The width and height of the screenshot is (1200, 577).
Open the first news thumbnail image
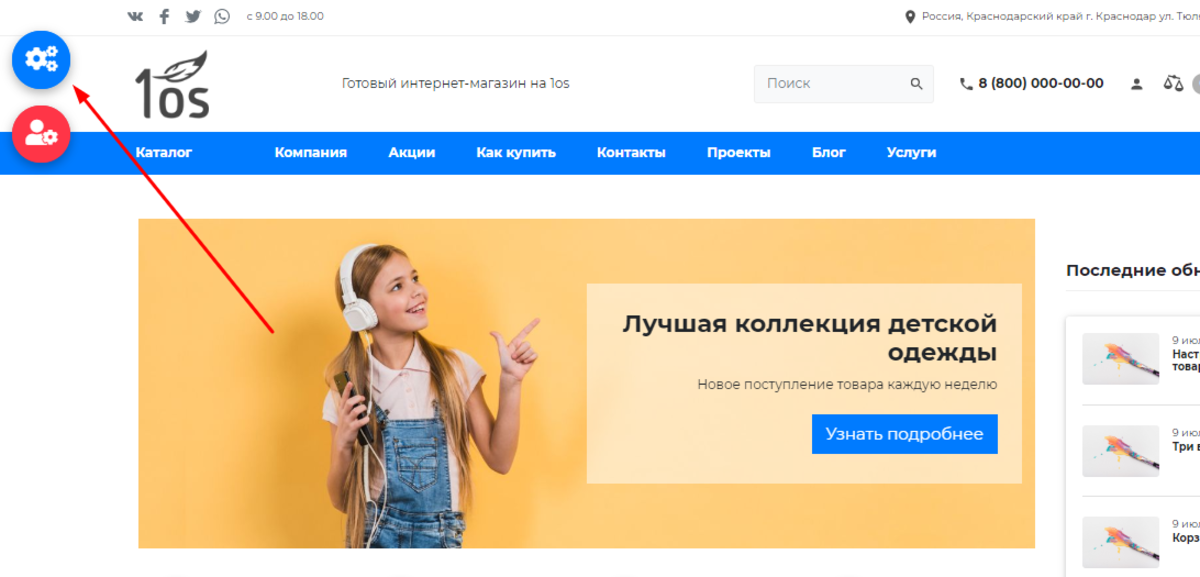(1121, 359)
